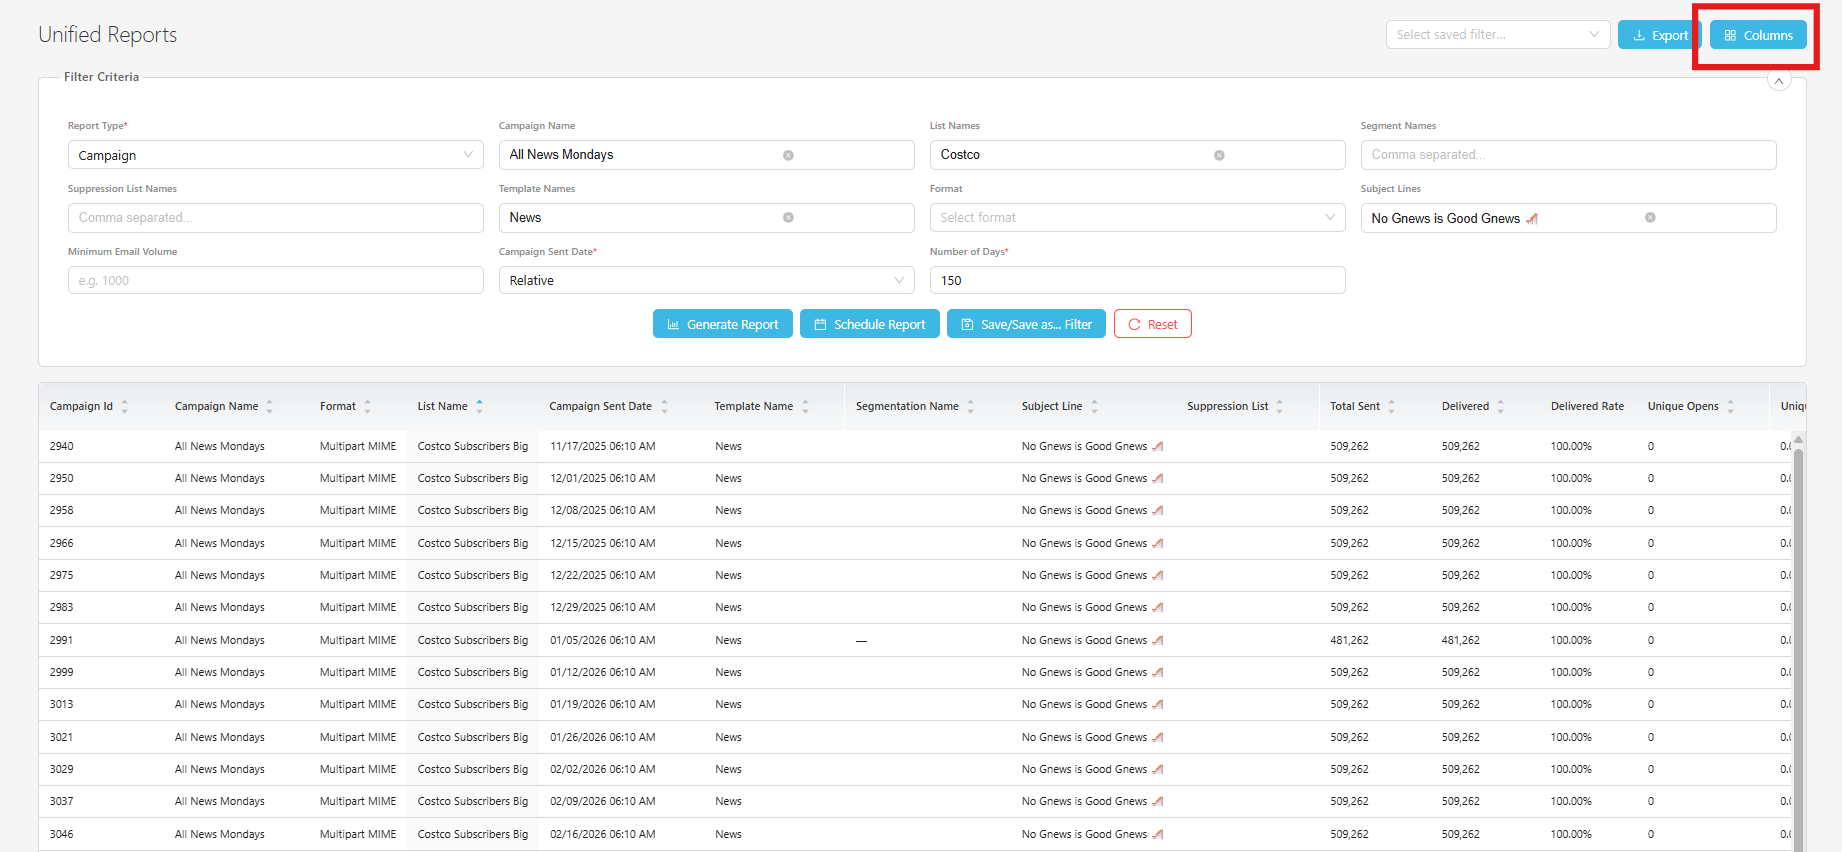
Task: Open the Columns chooser
Action: pos(1757,35)
